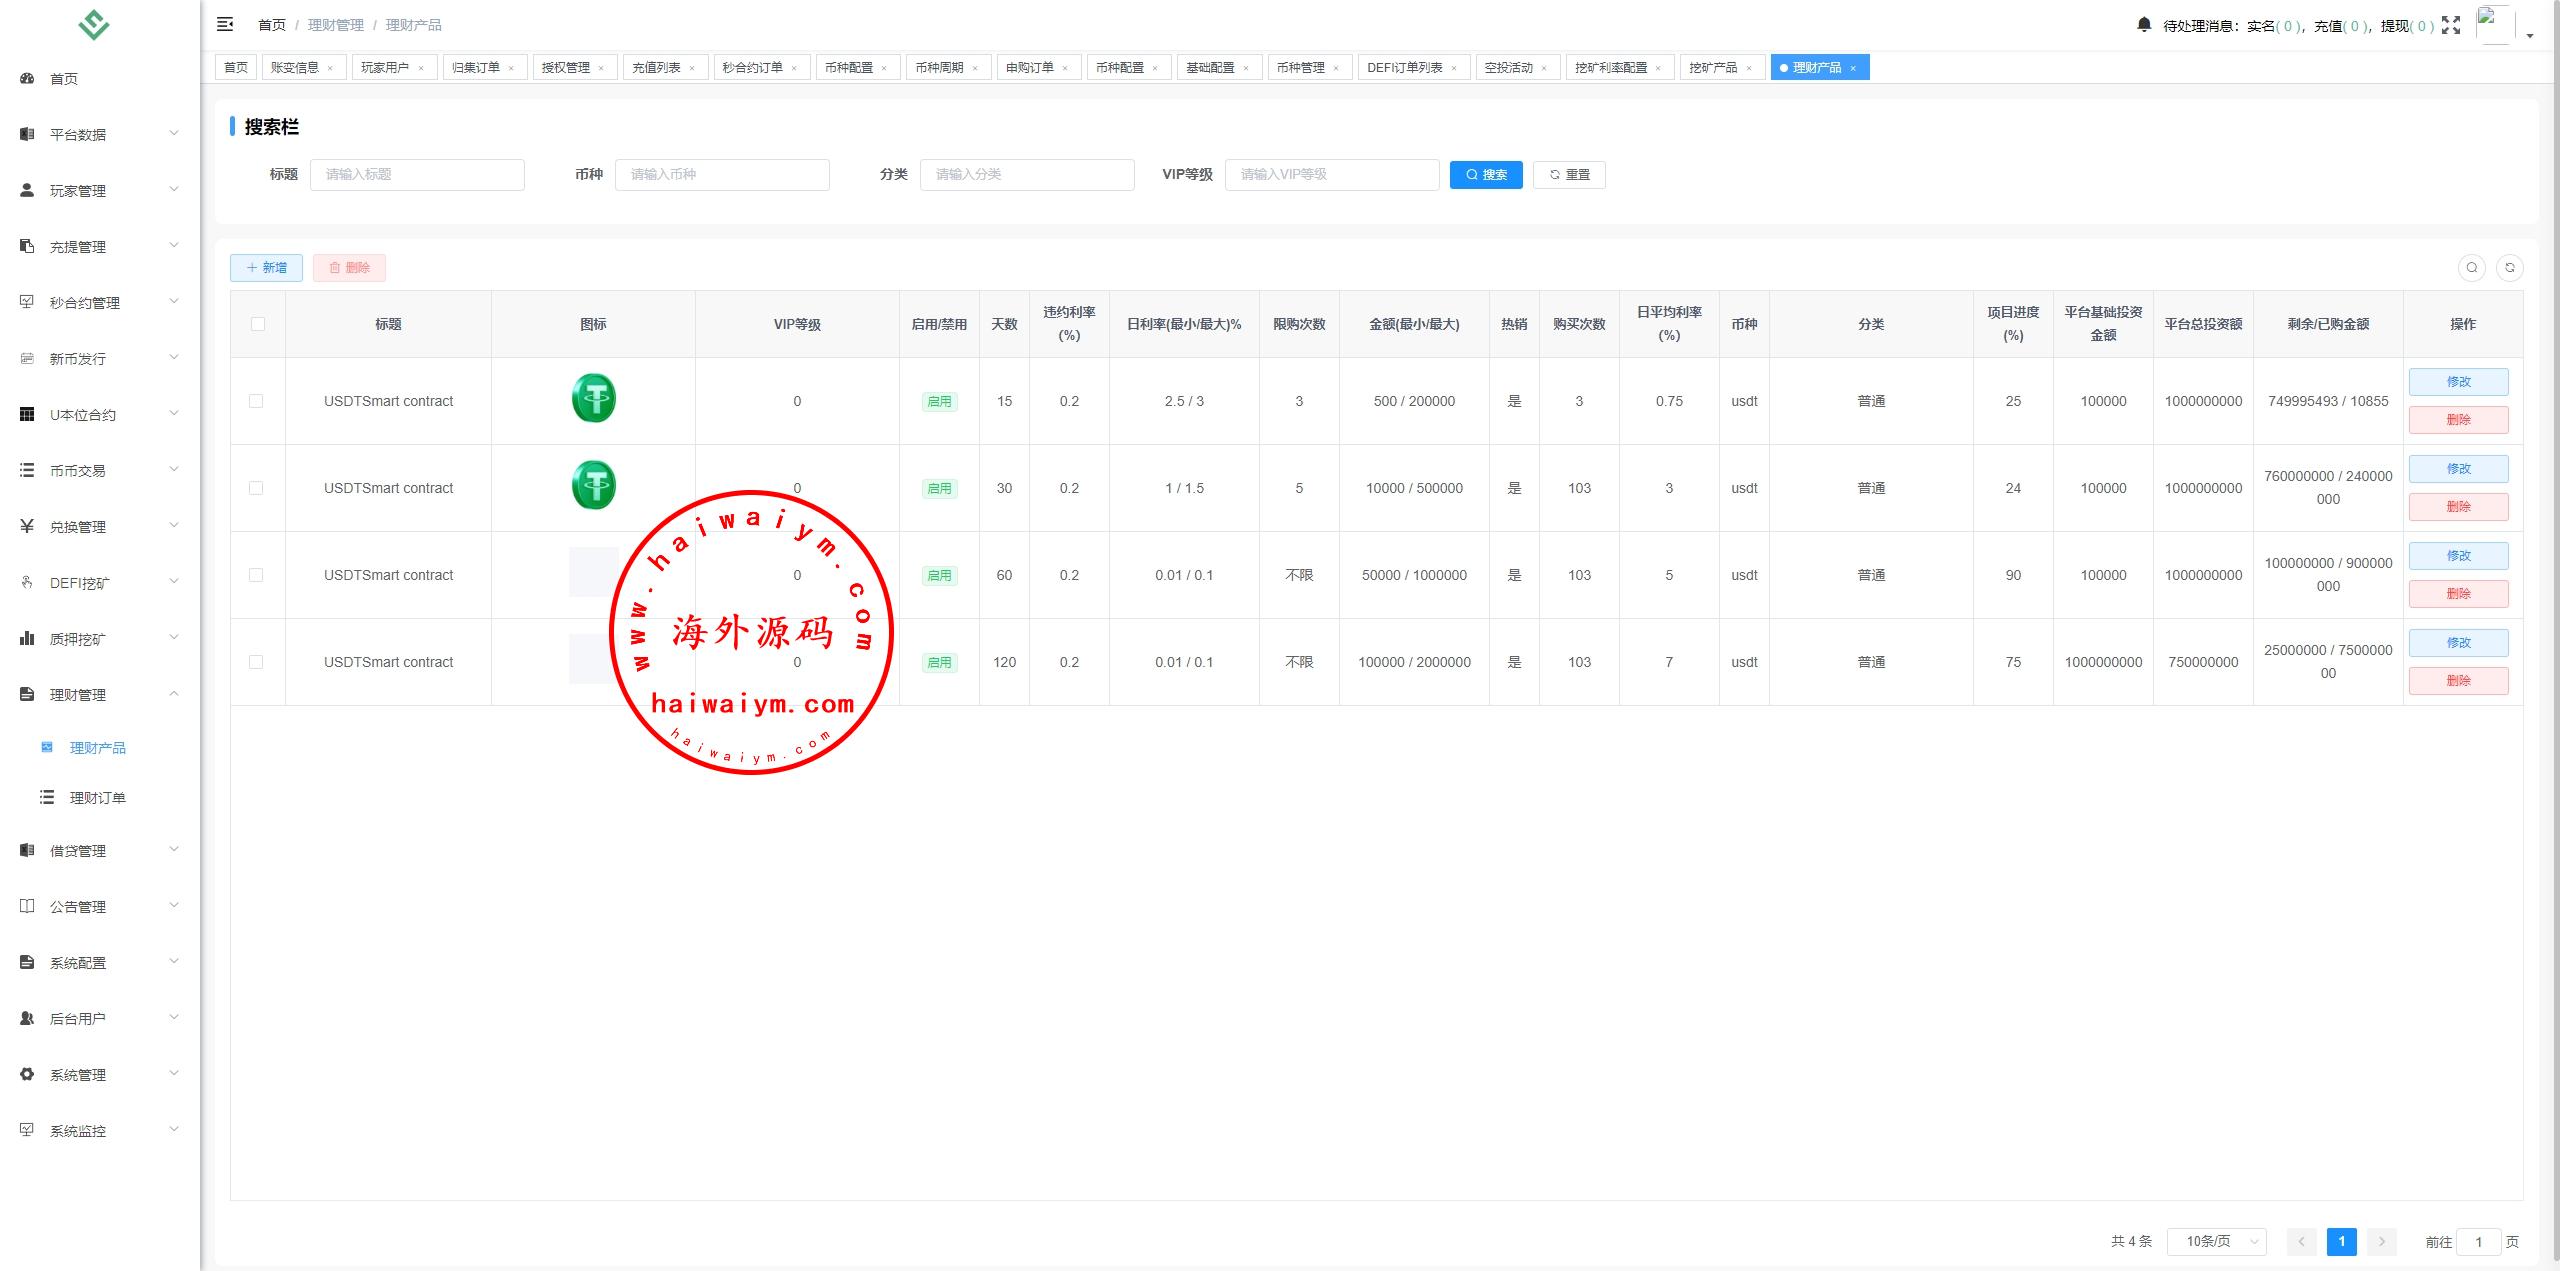Screen dimensions: 2560x1271
Task: Toggle fullscreen mode icon
Action: point(2451,25)
